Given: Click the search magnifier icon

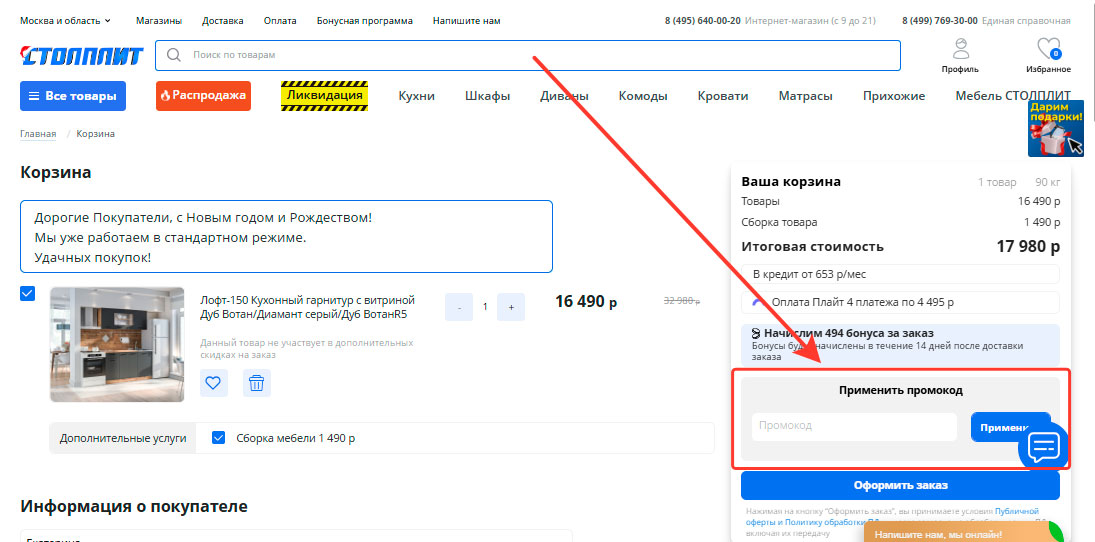Looking at the screenshot, I should click(x=174, y=54).
